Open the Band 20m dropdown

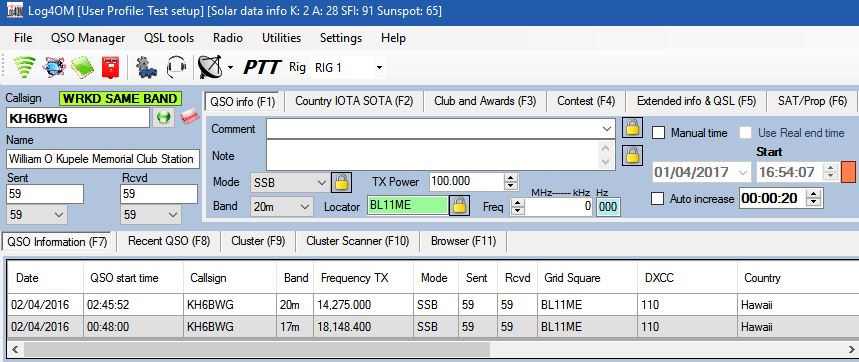(306, 206)
